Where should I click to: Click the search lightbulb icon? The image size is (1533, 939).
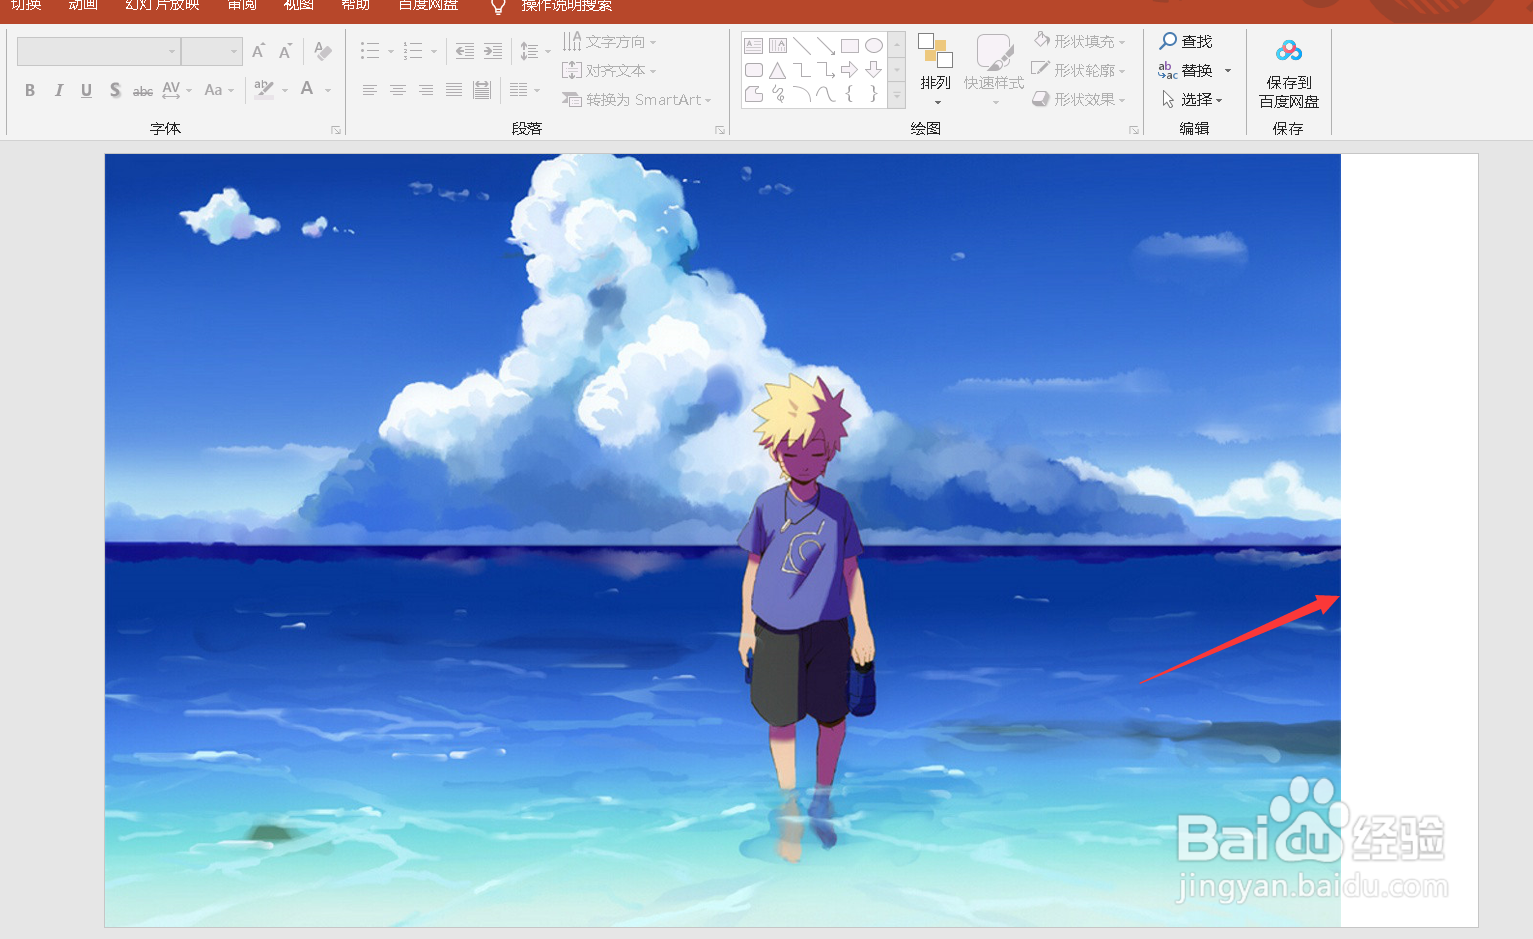pos(498,7)
